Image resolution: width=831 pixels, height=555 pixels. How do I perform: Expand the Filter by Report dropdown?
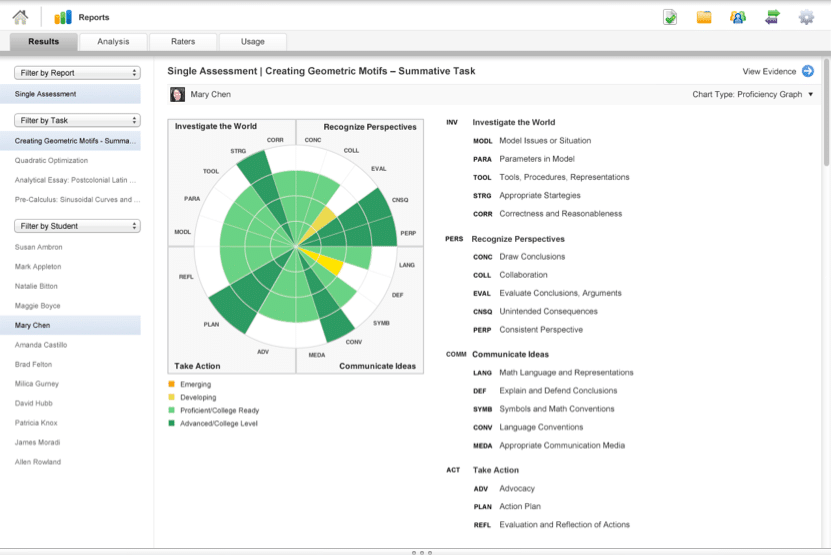click(x=77, y=73)
